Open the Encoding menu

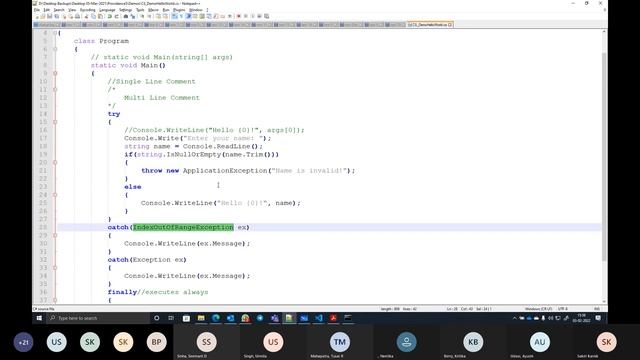coord(87,10)
